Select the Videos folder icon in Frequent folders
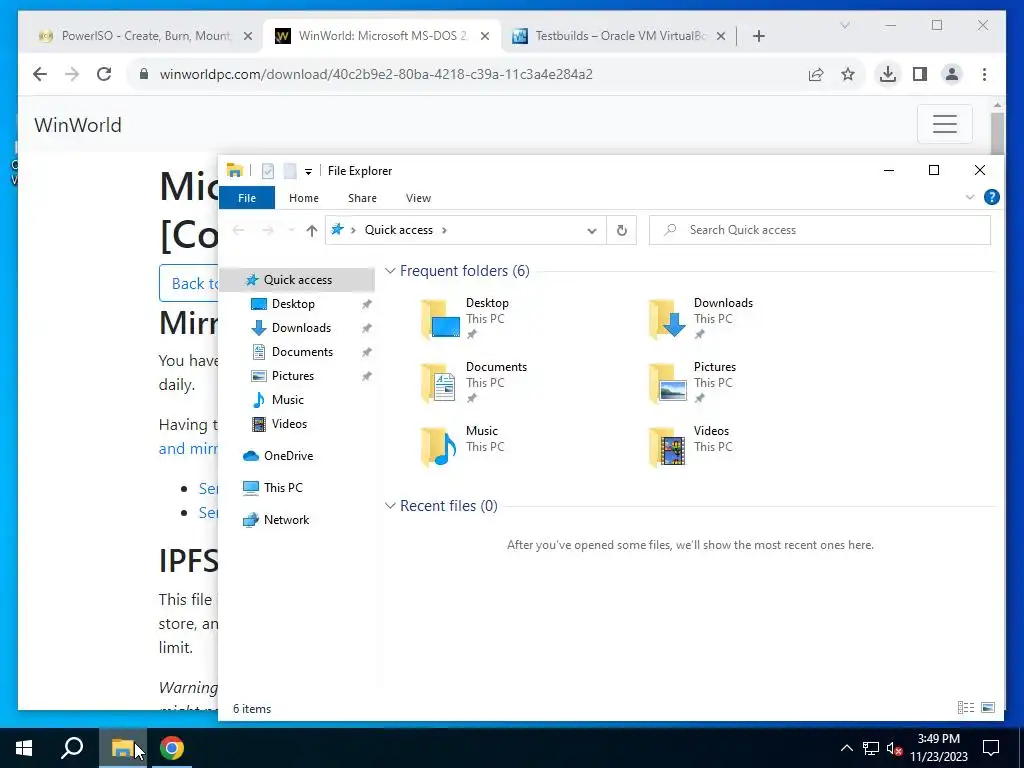Screen dimensions: 1024x768 coord(667,447)
